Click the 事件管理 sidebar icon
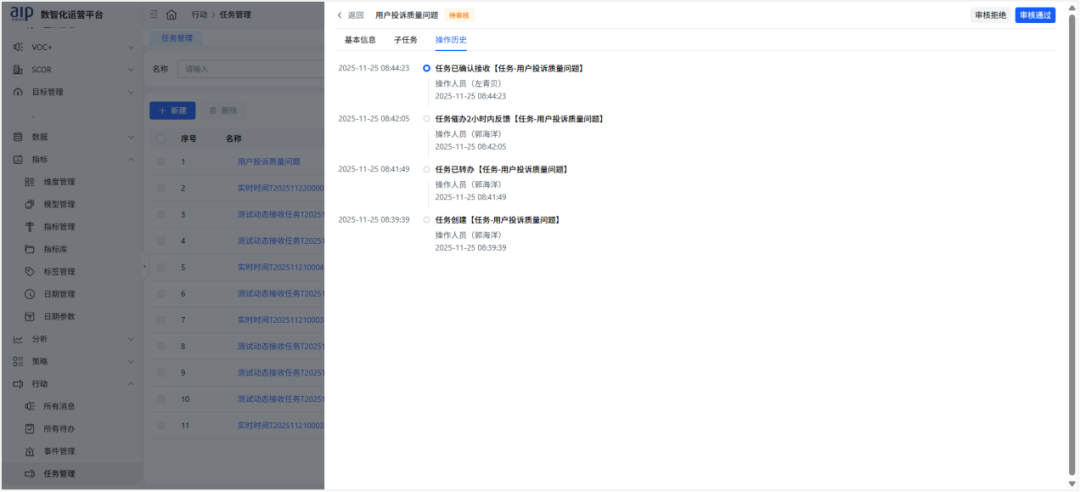1080x492 pixels. click(x=30, y=451)
